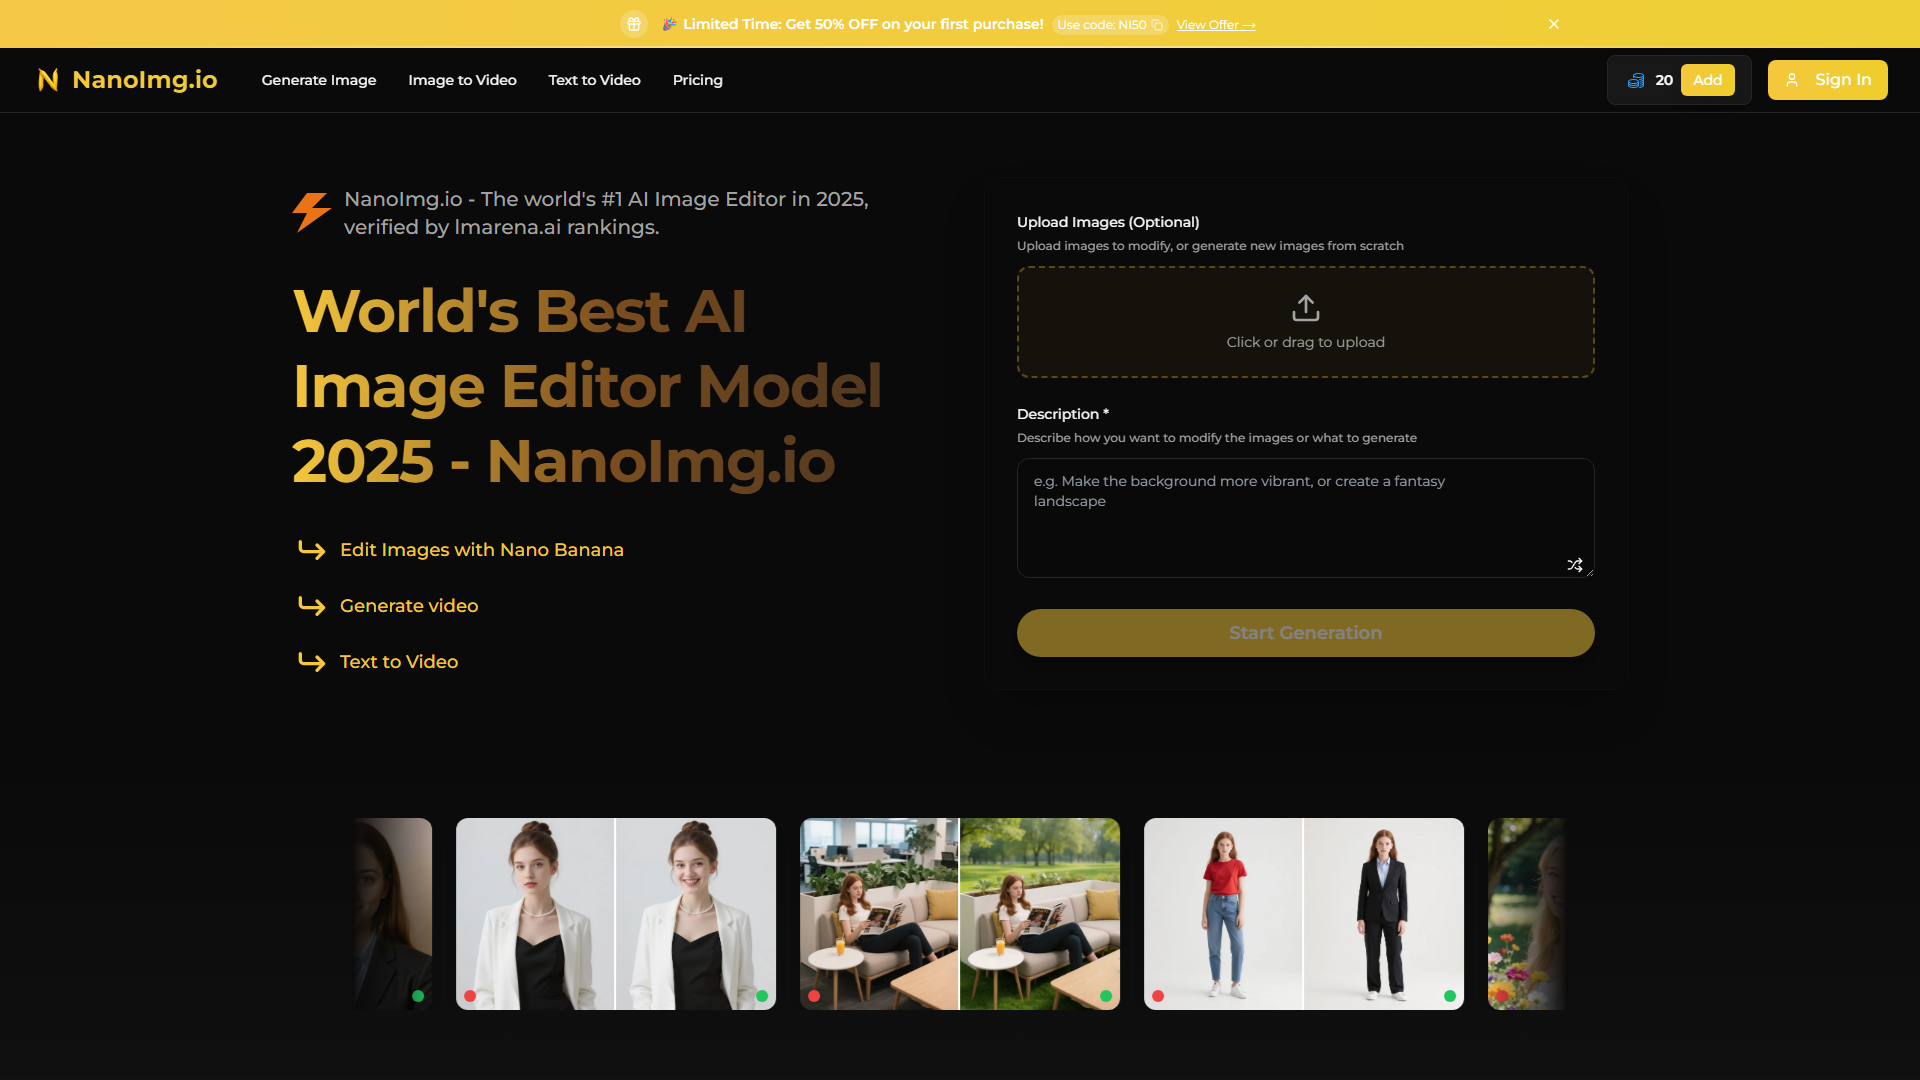Screen dimensions: 1920x1080
Task: Click the upload arrow icon
Action: pyautogui.click(x=1306, y=308)
